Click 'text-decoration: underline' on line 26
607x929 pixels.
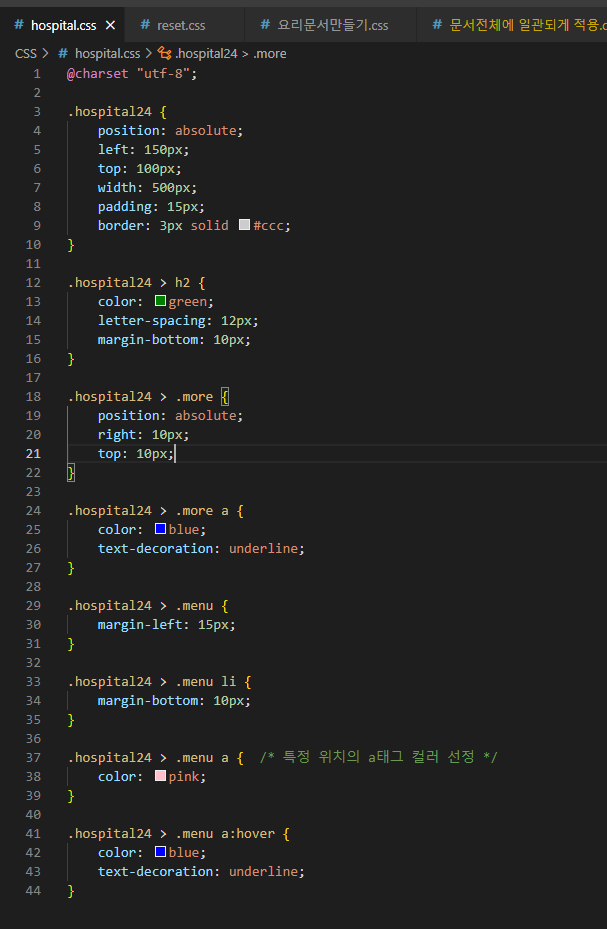[198, 548]
